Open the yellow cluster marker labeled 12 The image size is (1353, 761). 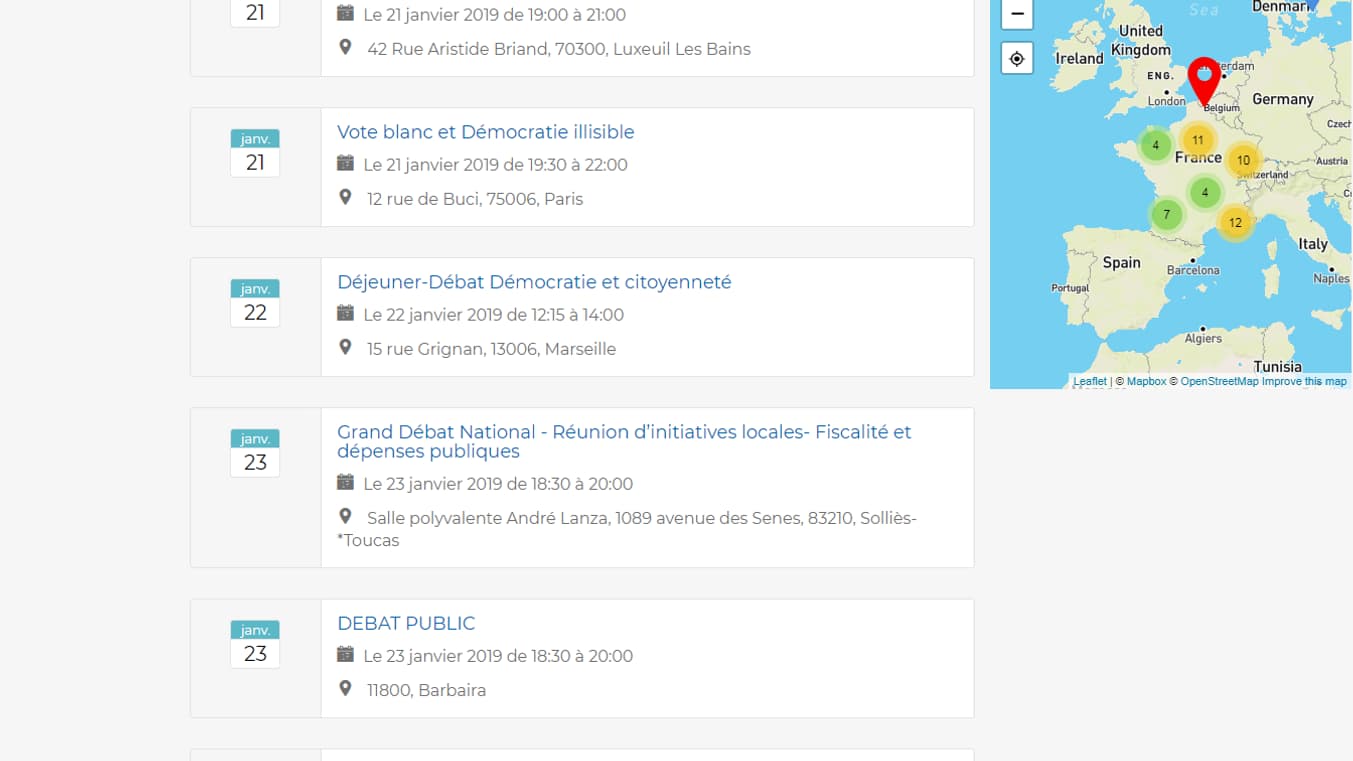(x=1235, y=222)
